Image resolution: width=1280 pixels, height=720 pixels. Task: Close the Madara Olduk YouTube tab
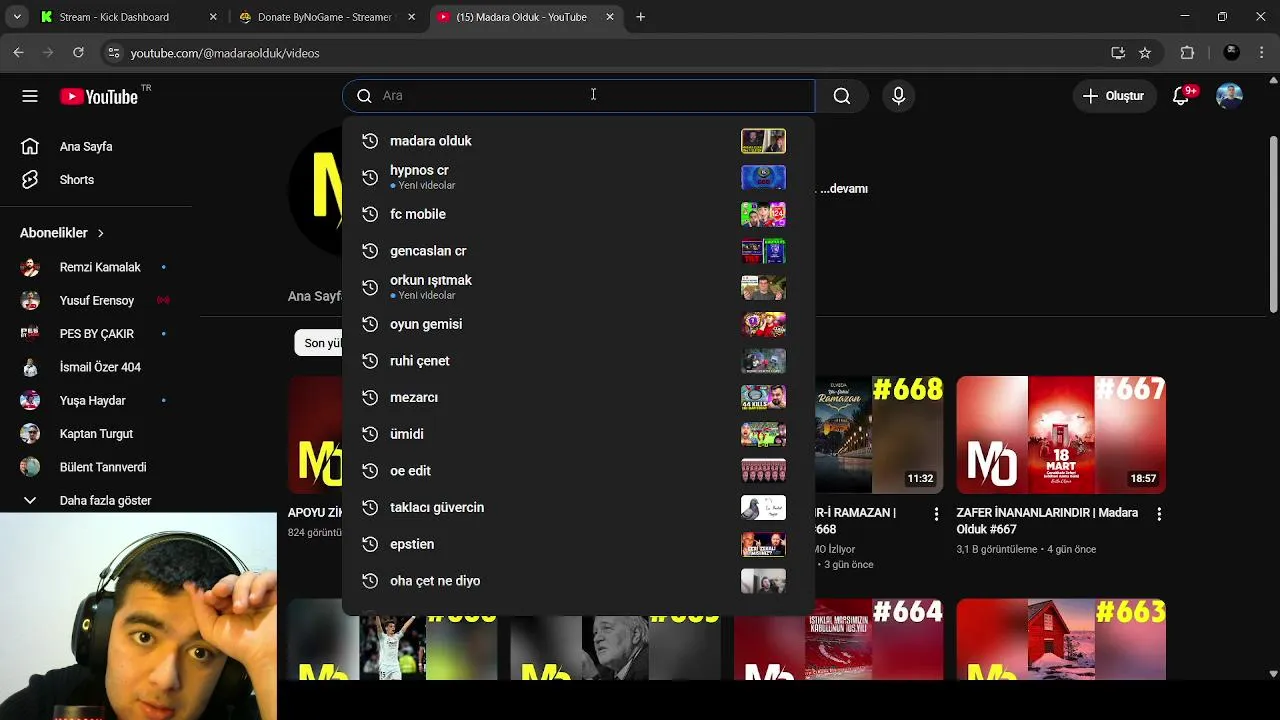click(x=610, y=17)
